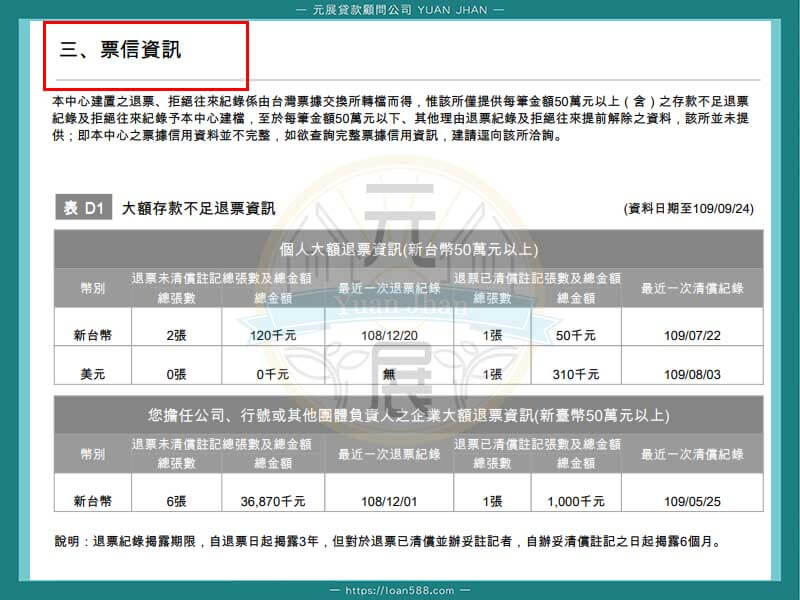Click the 個人大額退票資訊 table header
This screenshot has width=800, height=600.
[409, 249]
